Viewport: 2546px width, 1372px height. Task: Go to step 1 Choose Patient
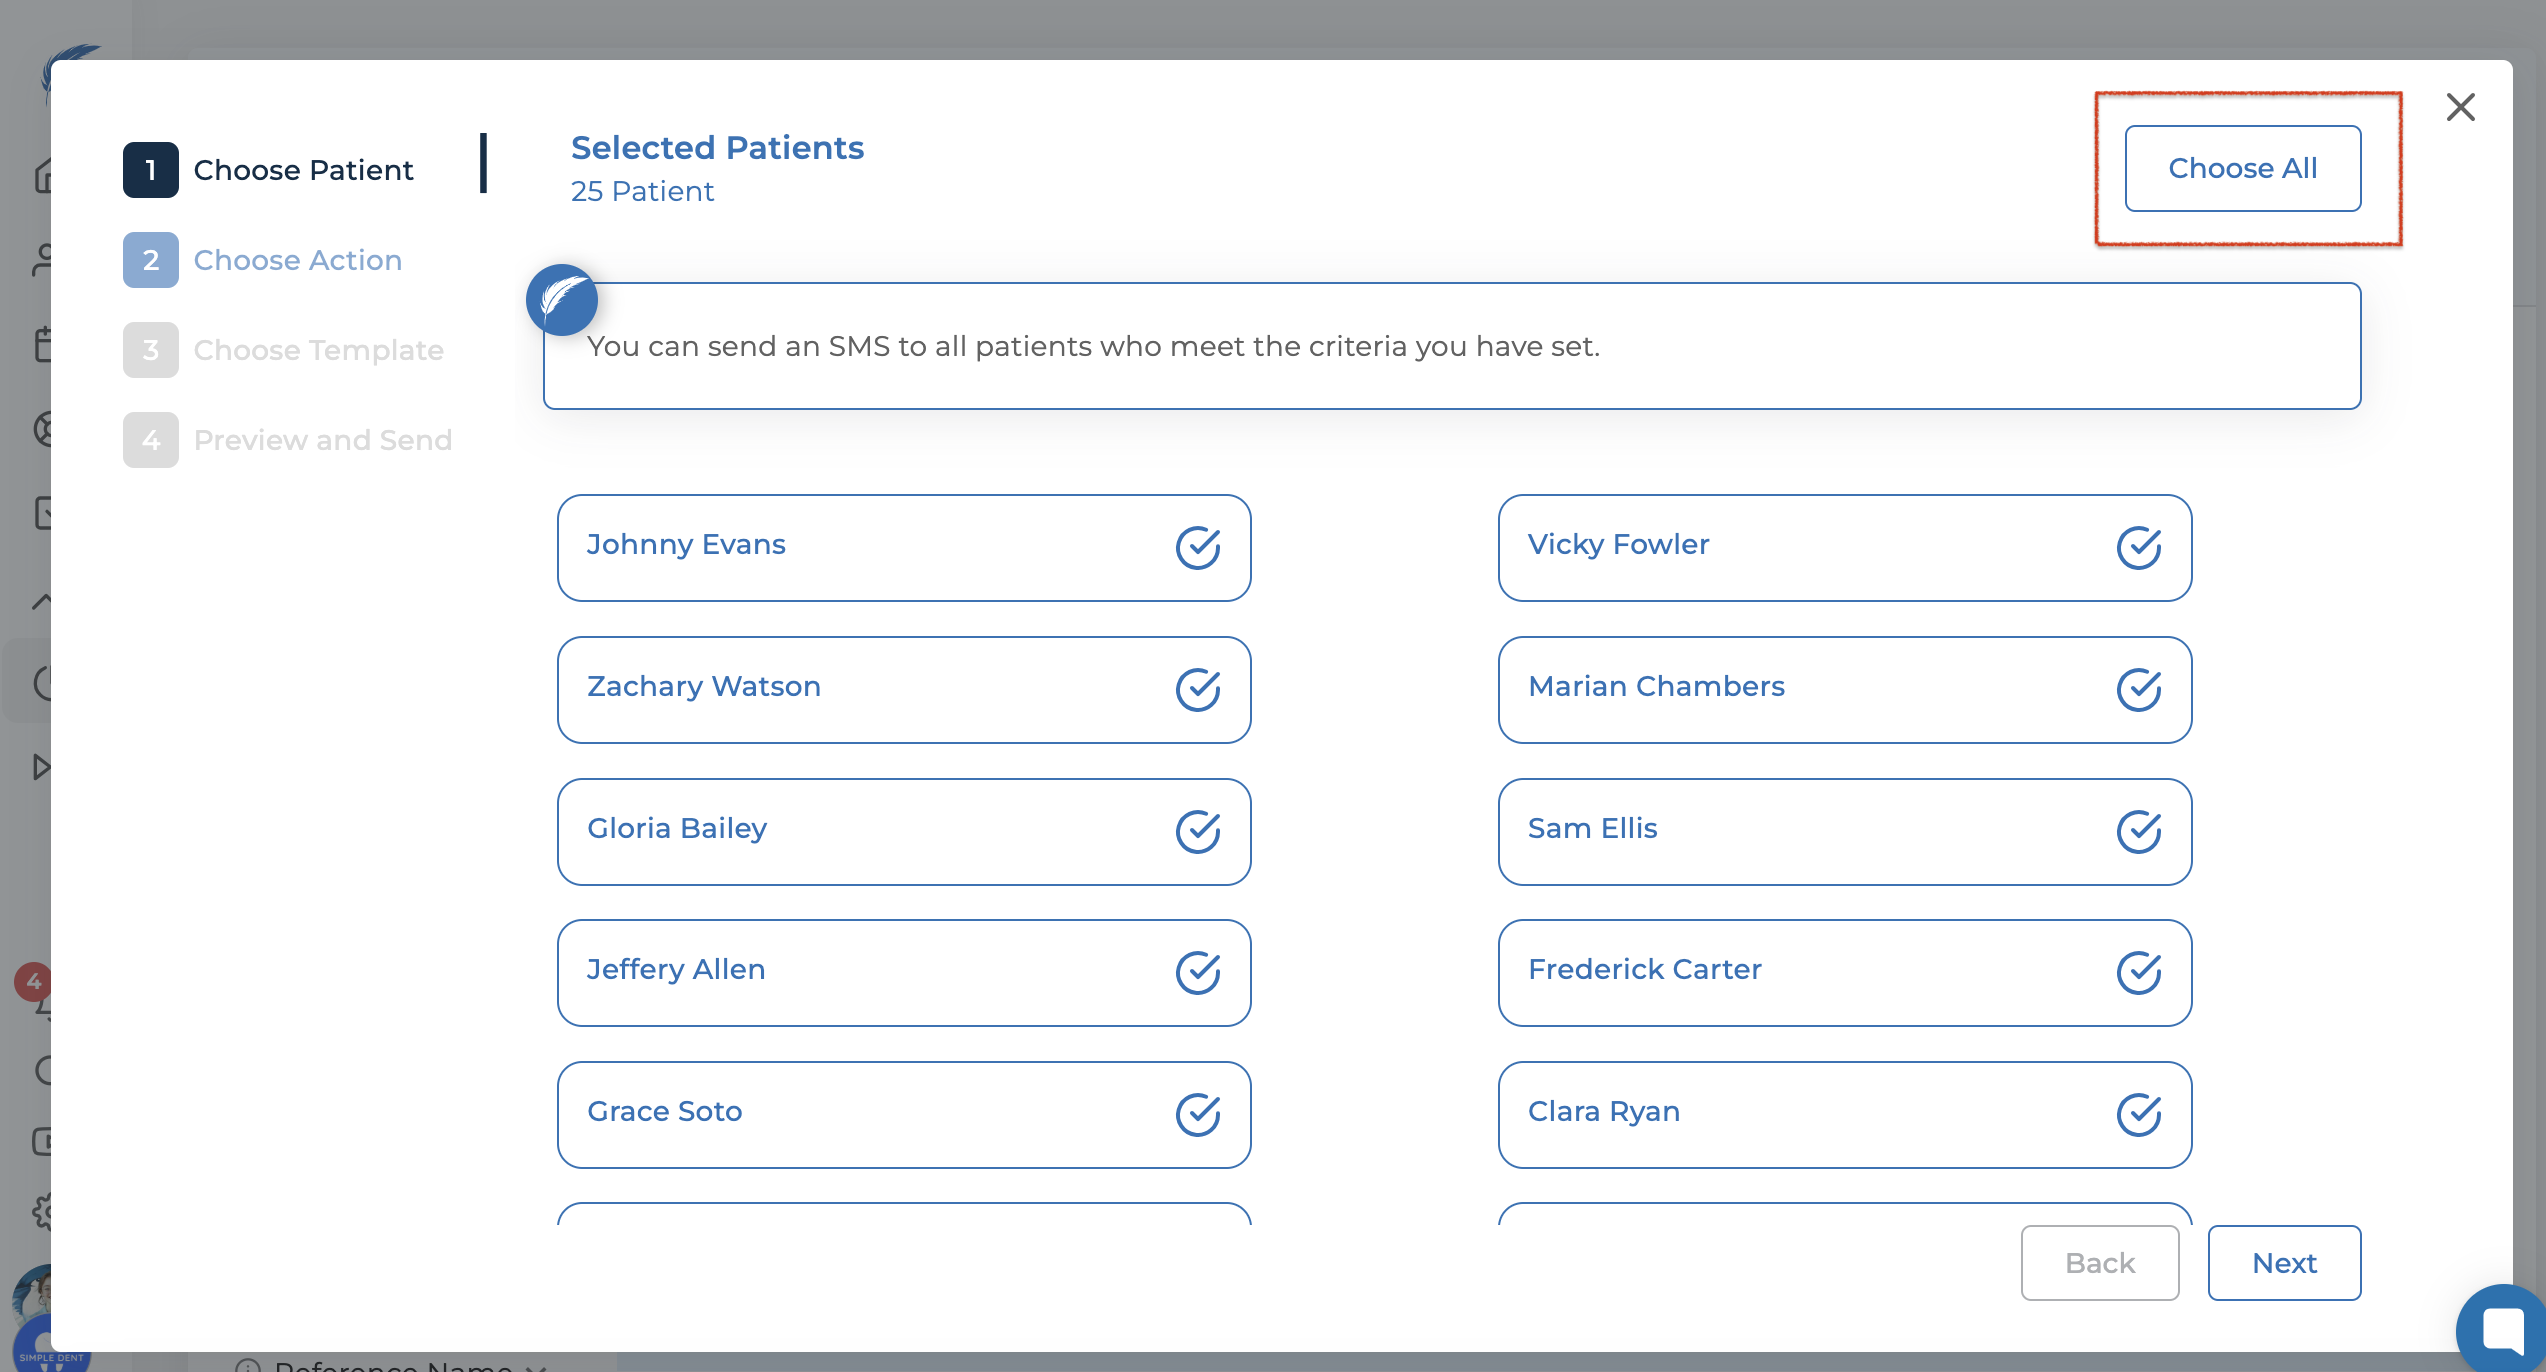click(x=268, y=170)
